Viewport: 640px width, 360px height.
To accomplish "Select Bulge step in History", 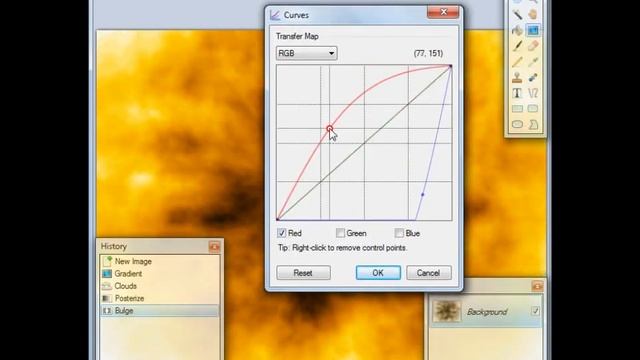I will point(159,311).
